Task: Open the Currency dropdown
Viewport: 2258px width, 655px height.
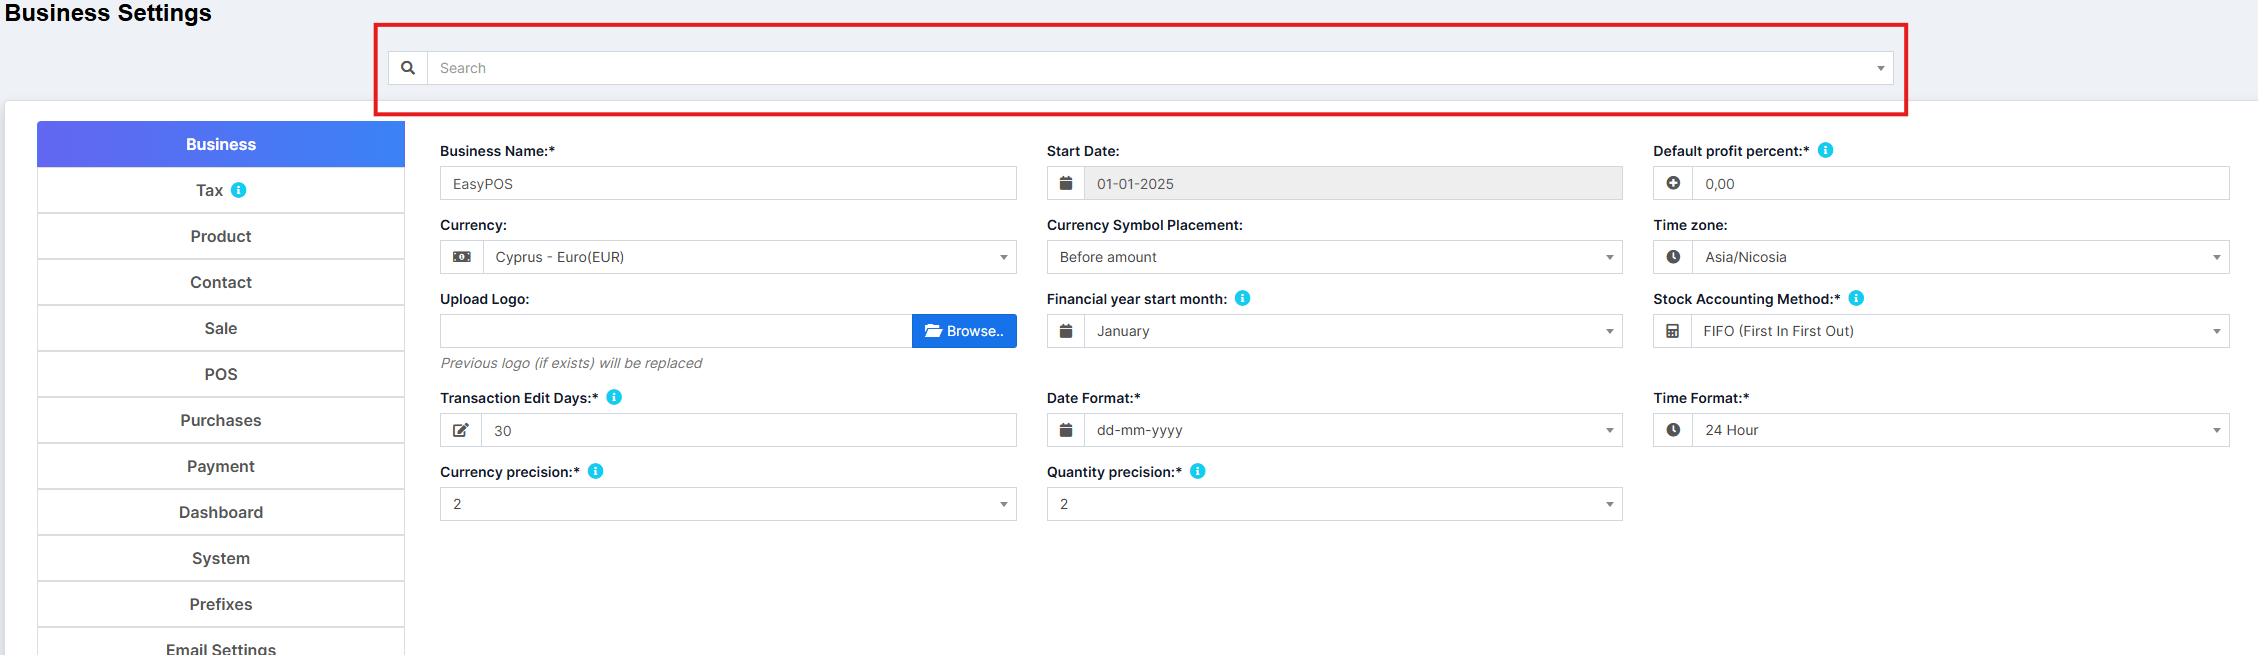Action: 748,257
